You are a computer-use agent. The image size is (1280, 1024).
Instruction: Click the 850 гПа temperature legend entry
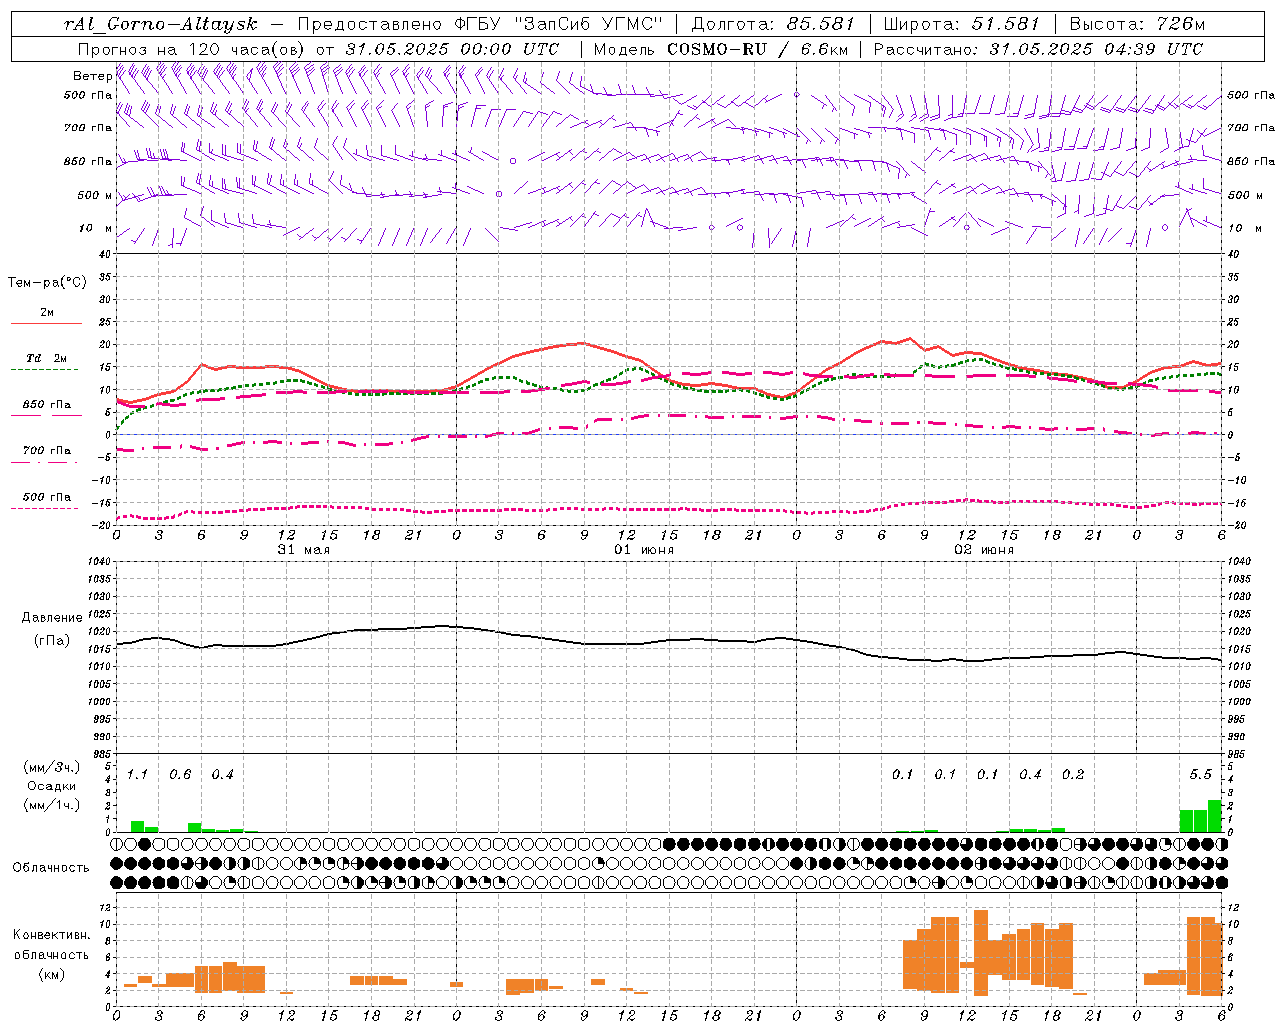coord(47,405)
